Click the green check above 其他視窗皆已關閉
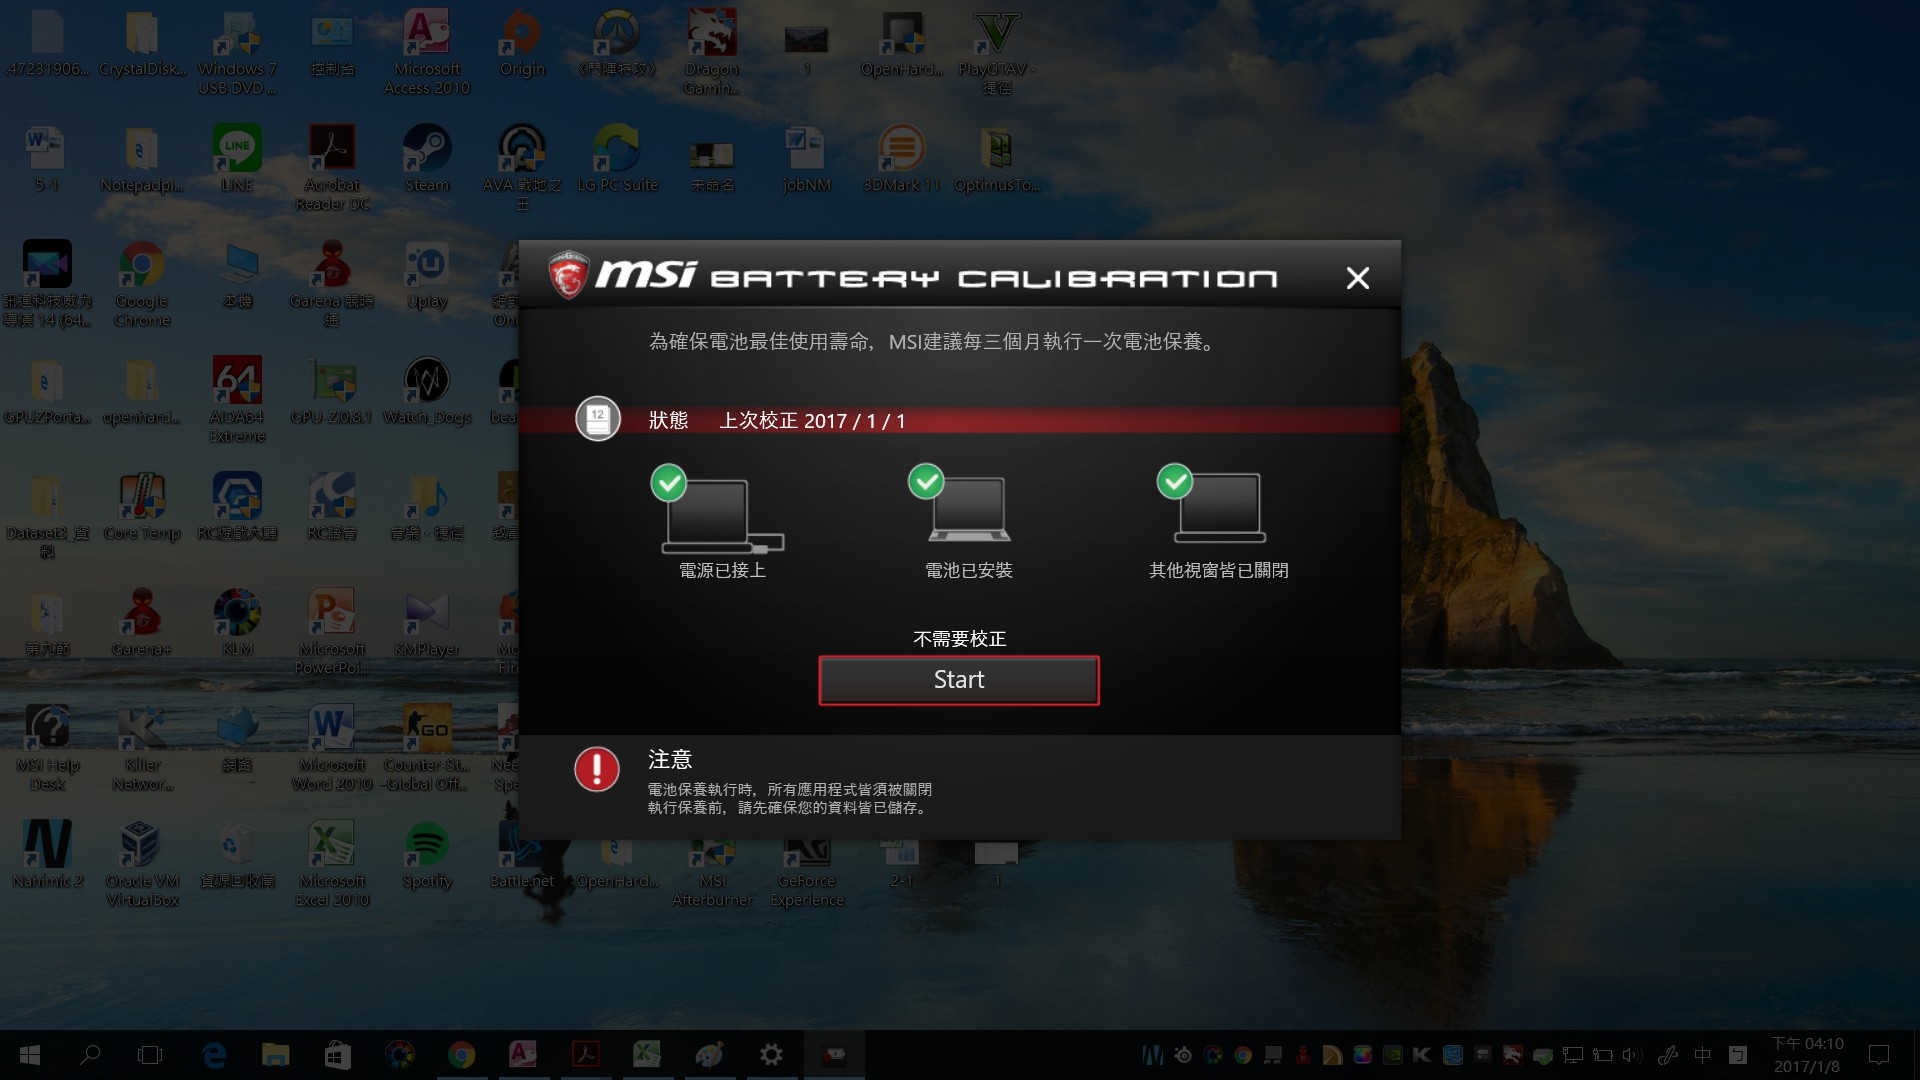 pyautogui.click(x=1174, y=481)
